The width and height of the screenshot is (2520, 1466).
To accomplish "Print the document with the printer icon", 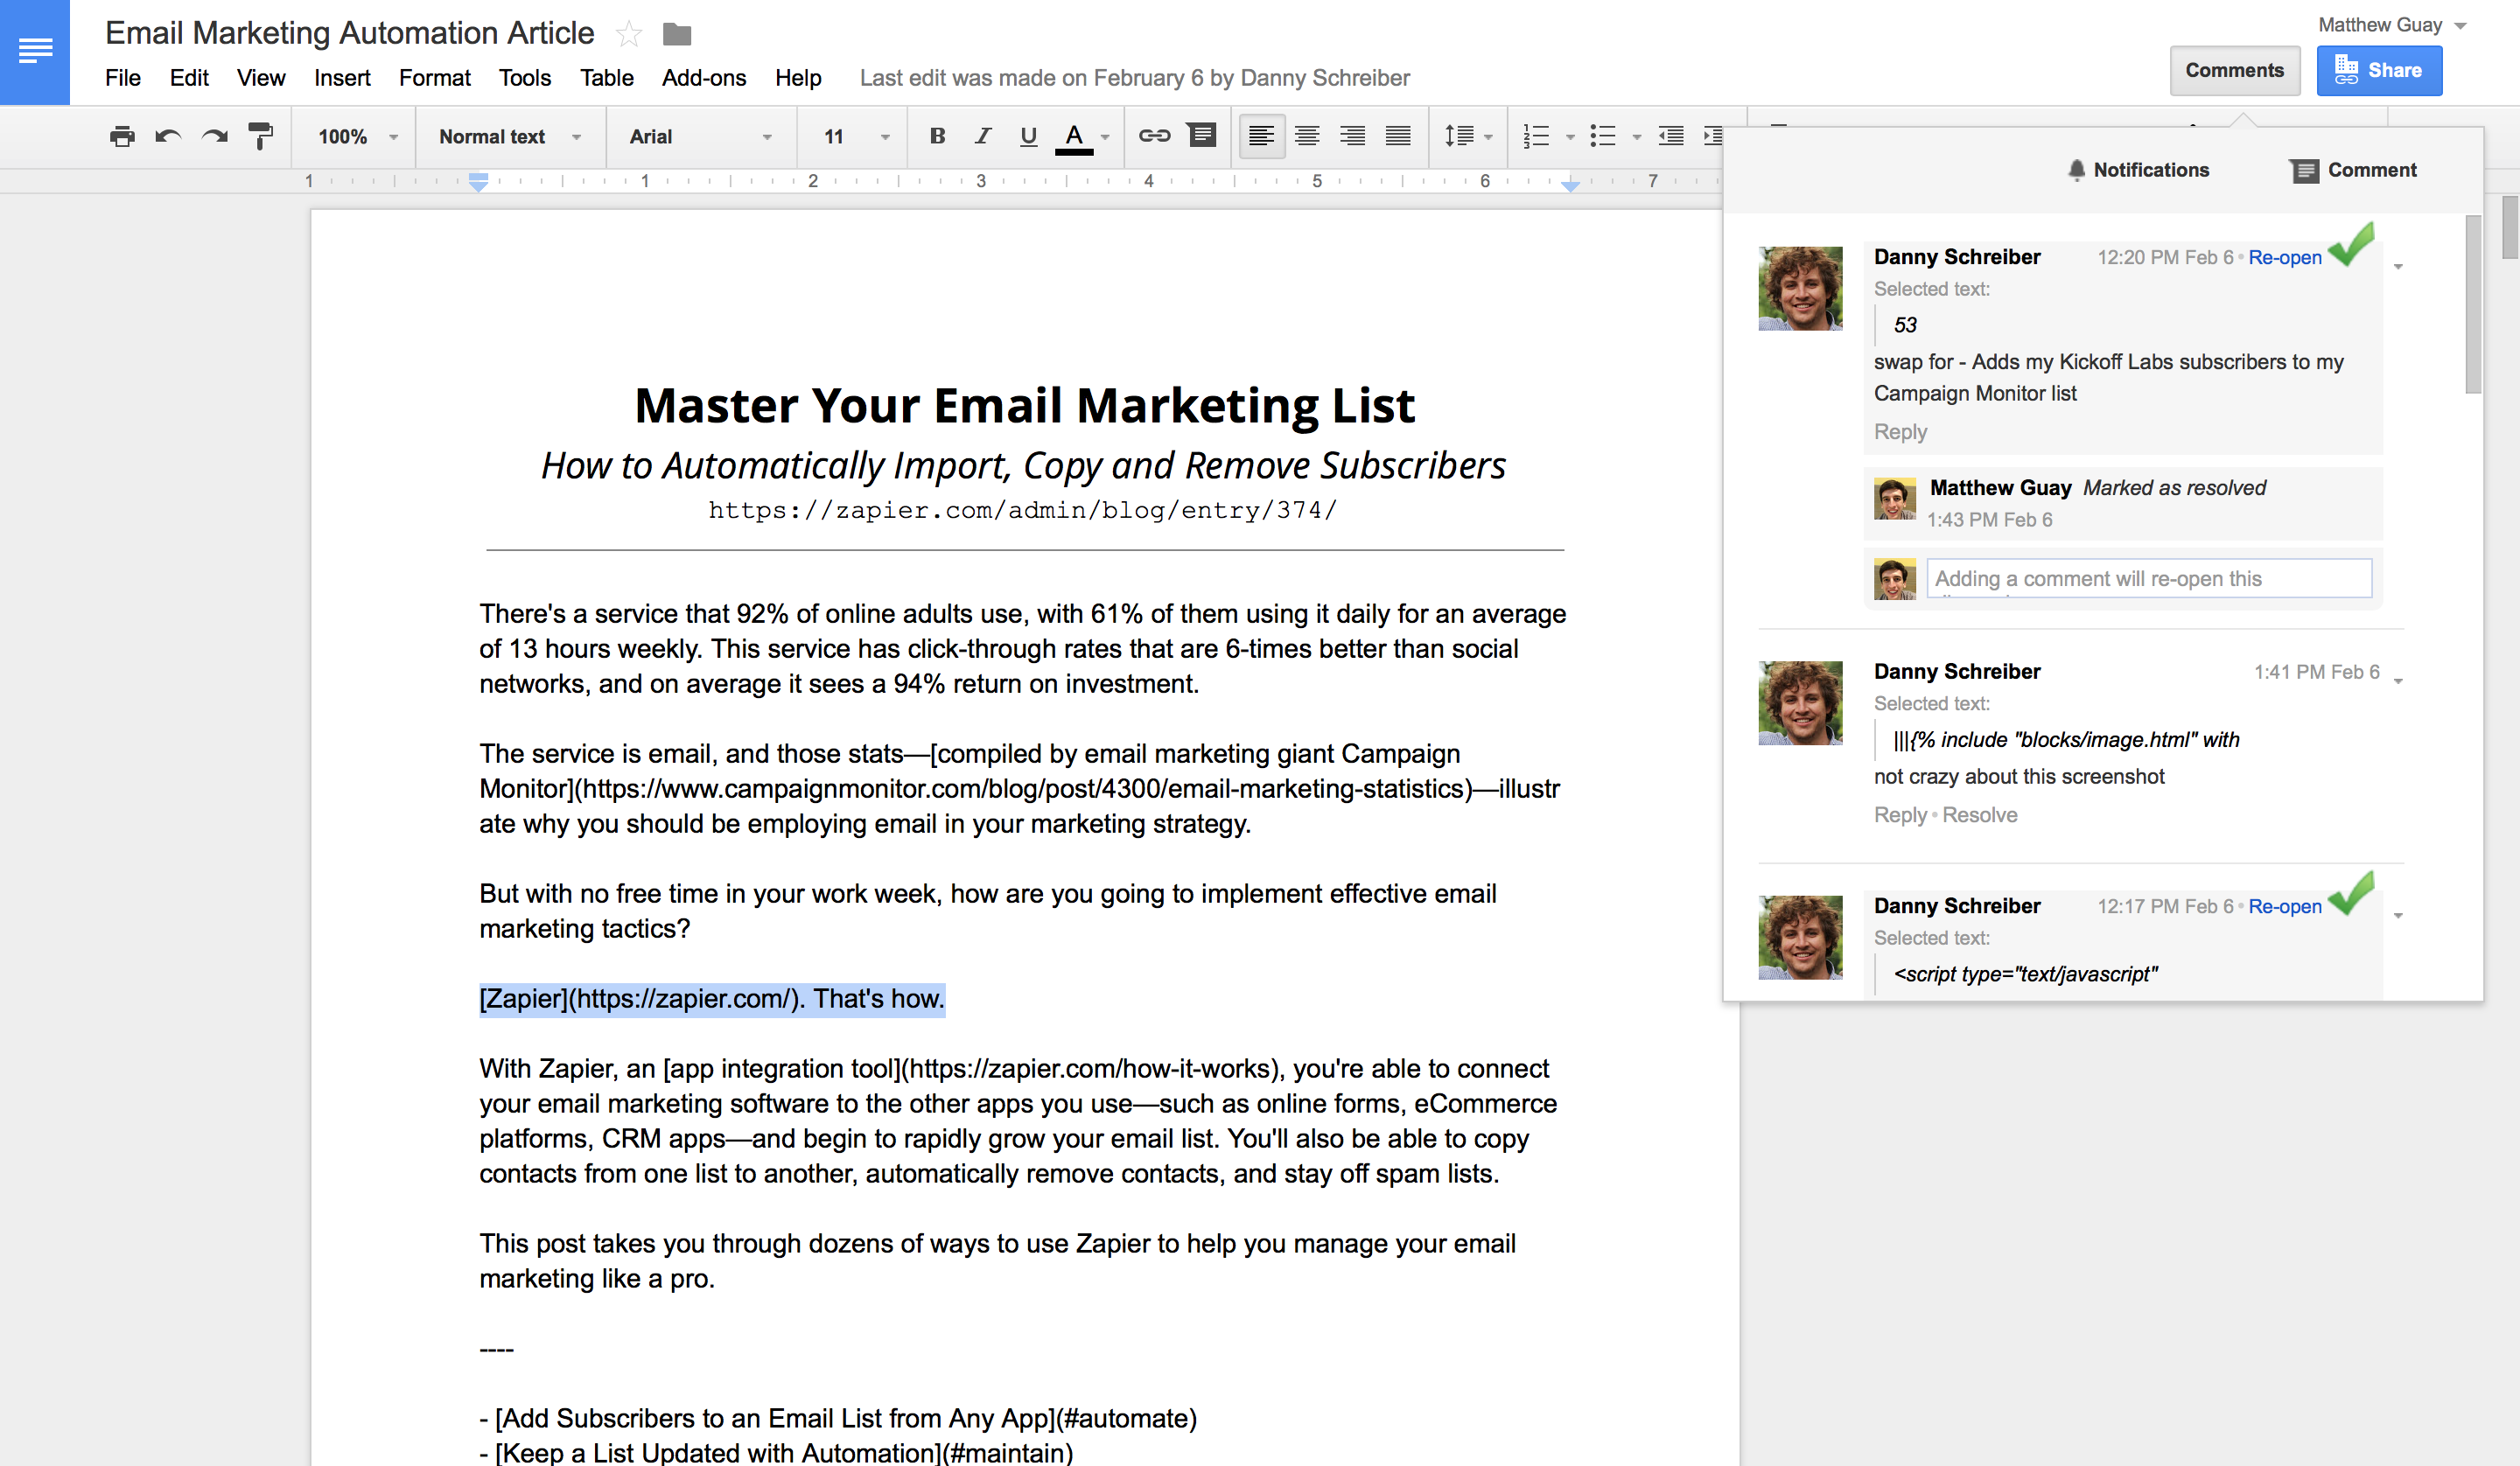I will click(x=122, y=137).
